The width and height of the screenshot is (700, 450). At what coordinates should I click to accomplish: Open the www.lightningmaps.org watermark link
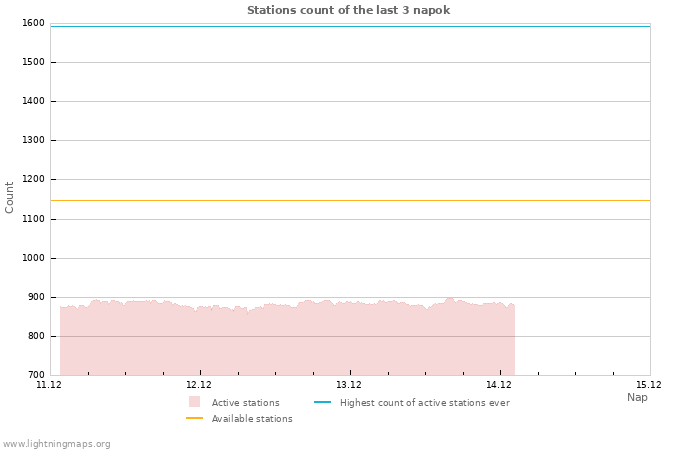[x=57, y=444]
